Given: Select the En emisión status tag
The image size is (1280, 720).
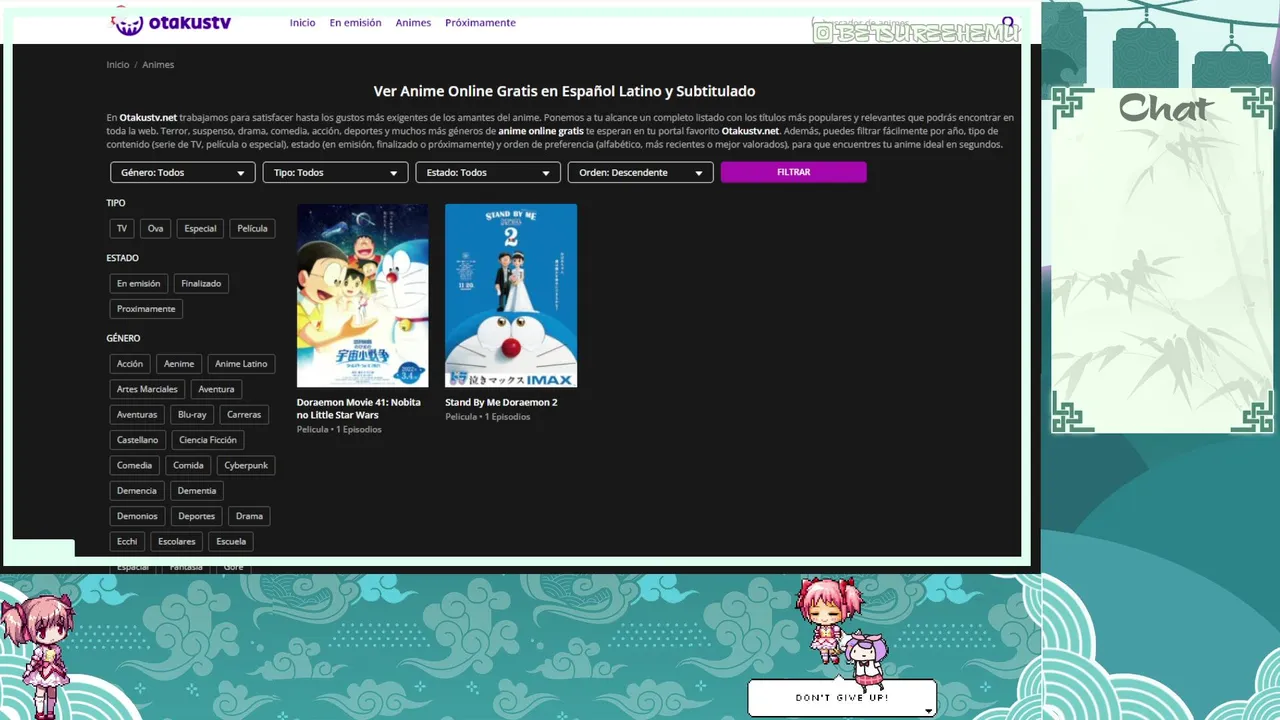Looking at the screenshot, I should 138,284.
